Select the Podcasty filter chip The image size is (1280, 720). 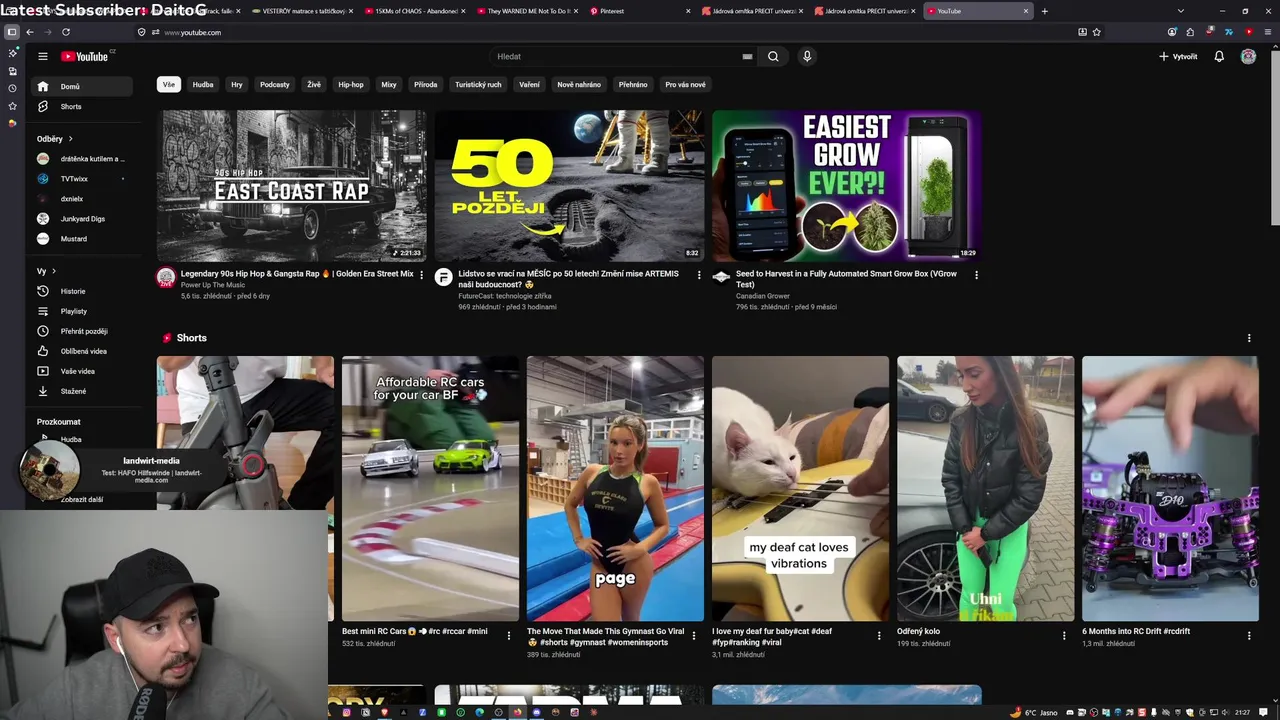(x=275, y=85)
